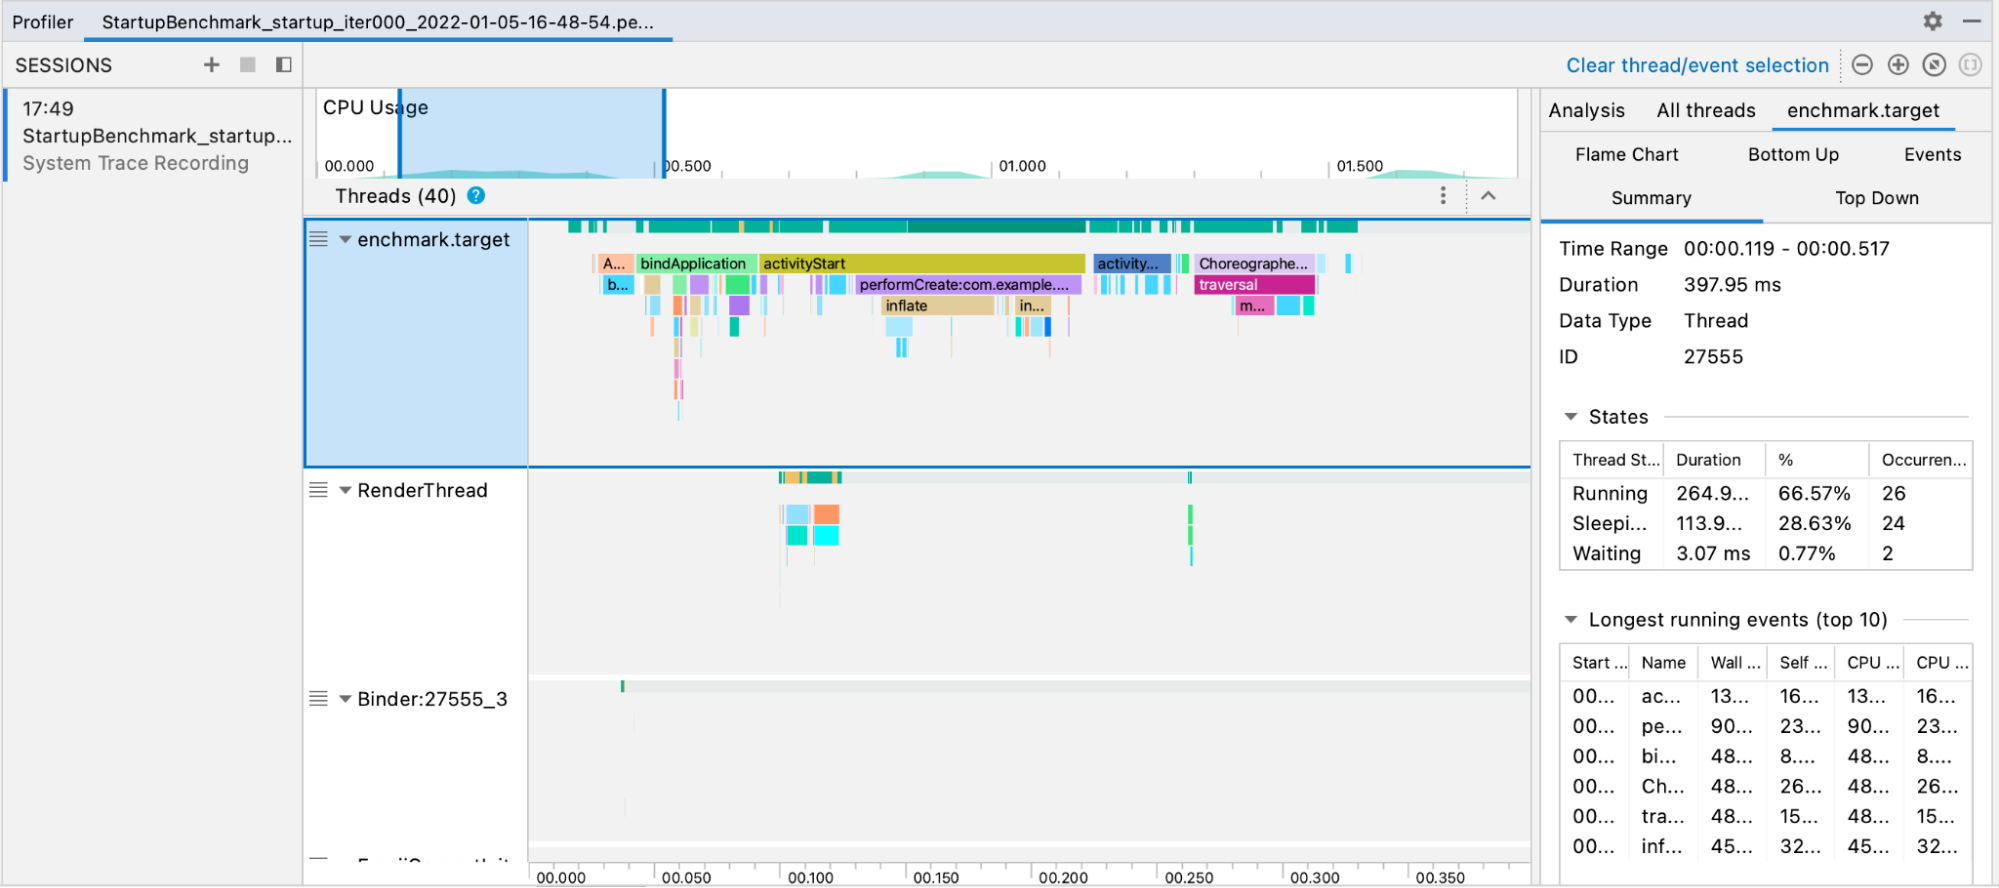This screenshot has width=1999, height=888.
Task: Collapse the RenderThread row
Action: [345, 491]
